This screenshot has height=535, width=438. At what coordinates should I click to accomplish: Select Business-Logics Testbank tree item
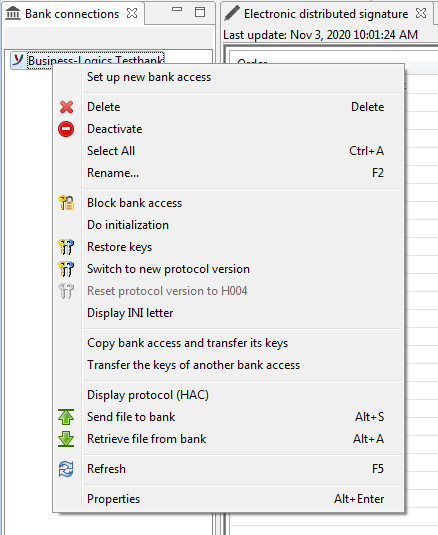point(96,61)
